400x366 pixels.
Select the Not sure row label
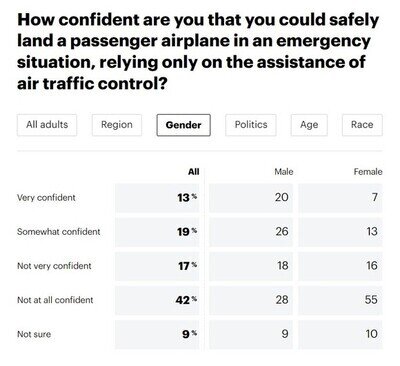(x=34, y=334)
